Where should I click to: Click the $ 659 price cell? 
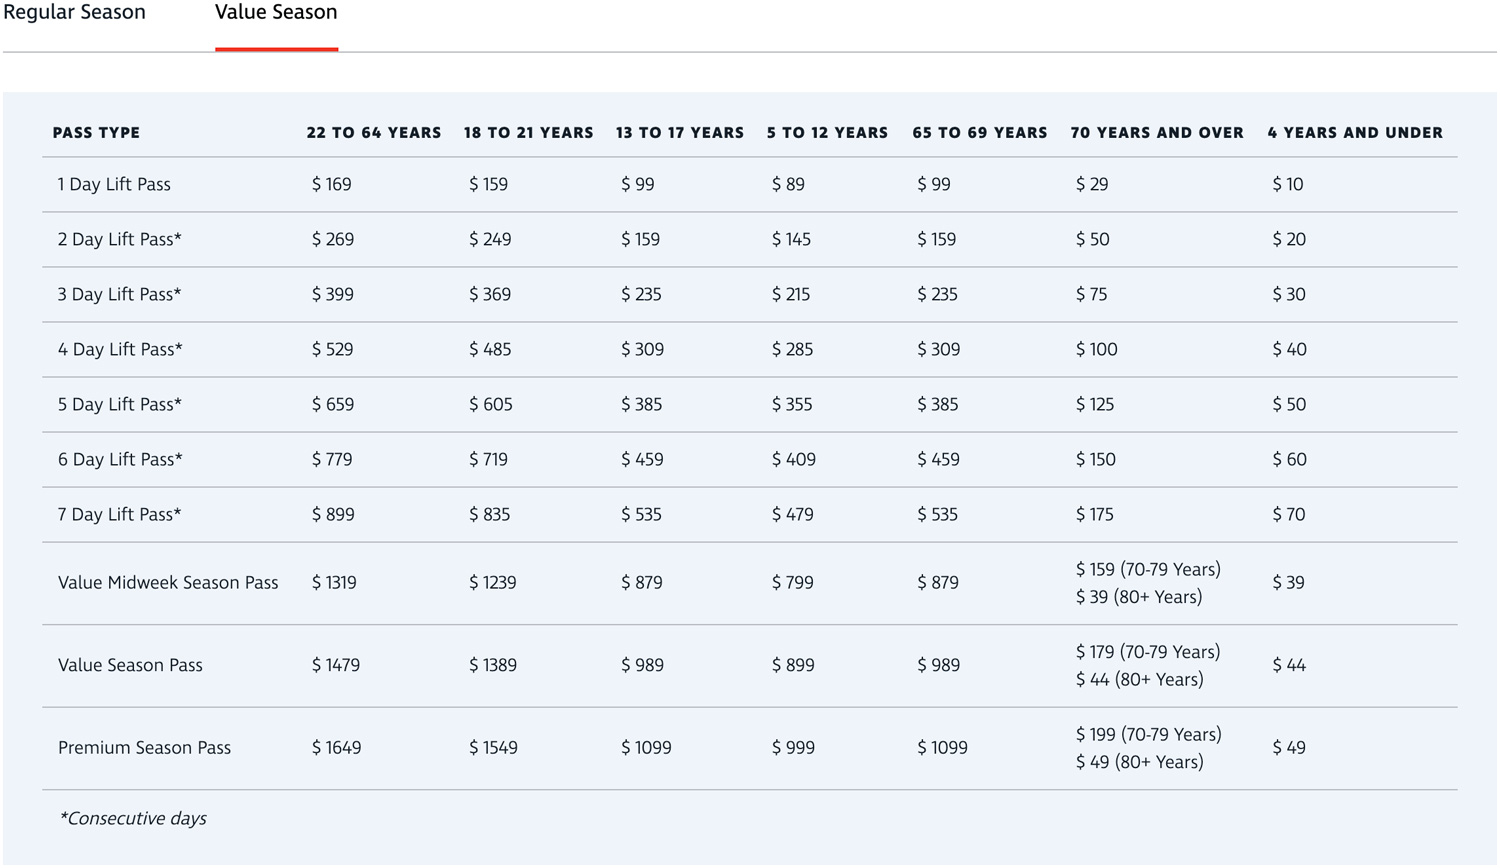click(333, 405)
